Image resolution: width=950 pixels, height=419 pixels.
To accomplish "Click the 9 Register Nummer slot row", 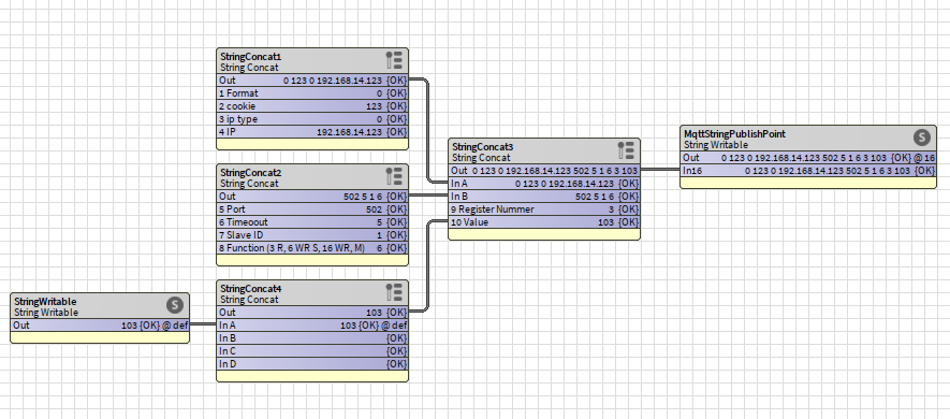I will pos(544,210).
